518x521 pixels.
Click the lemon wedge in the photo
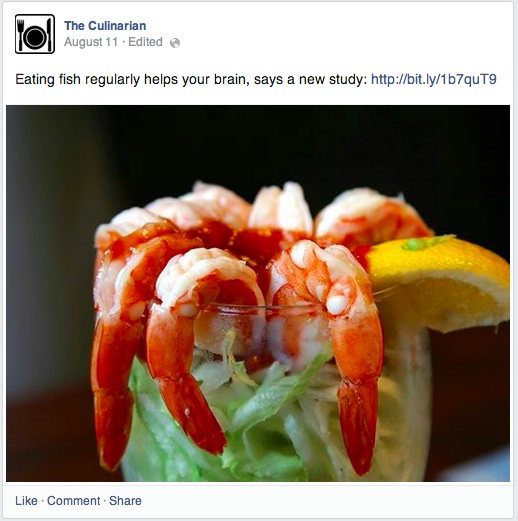(x=440, y=283)
